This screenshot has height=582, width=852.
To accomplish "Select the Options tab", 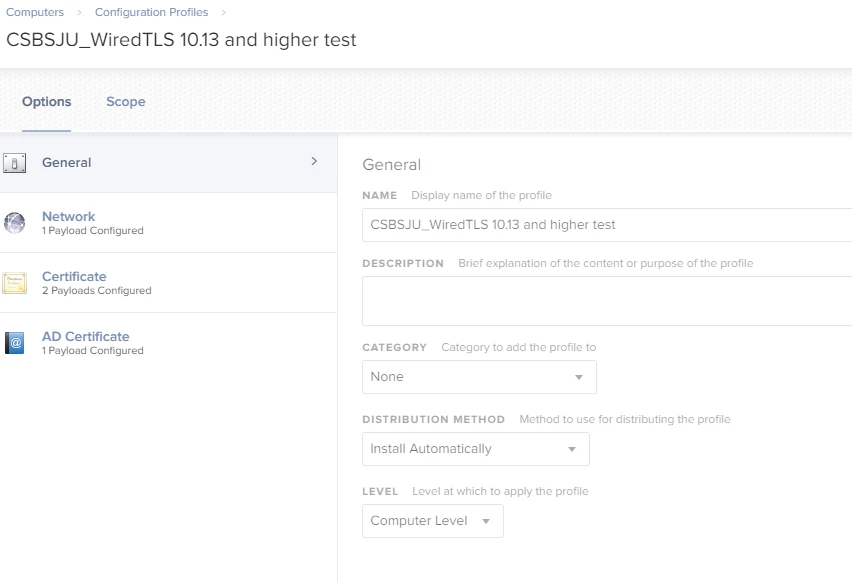I will click(47, 102).
